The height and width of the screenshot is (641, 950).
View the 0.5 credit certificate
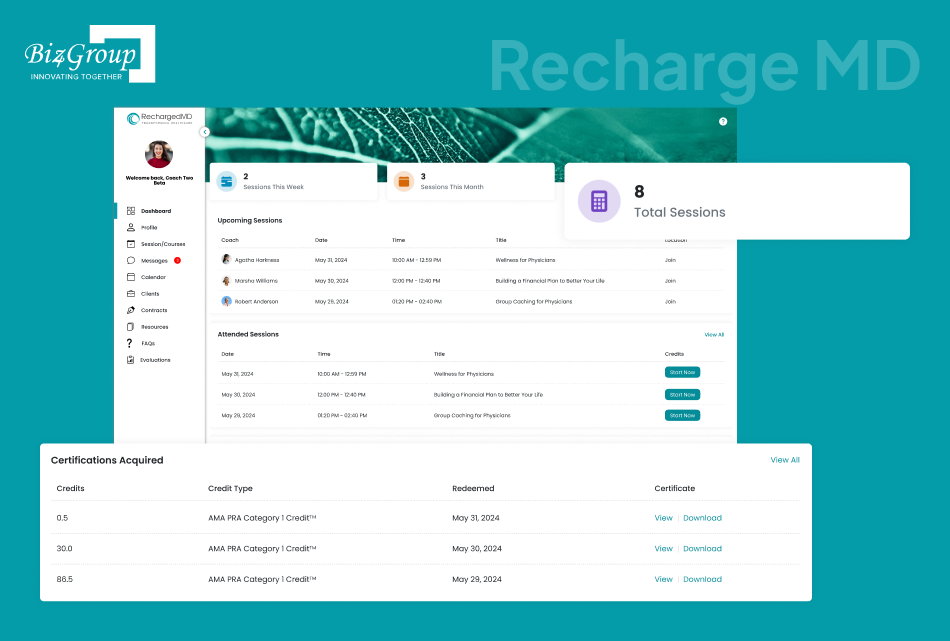click(x=663, y=518)
